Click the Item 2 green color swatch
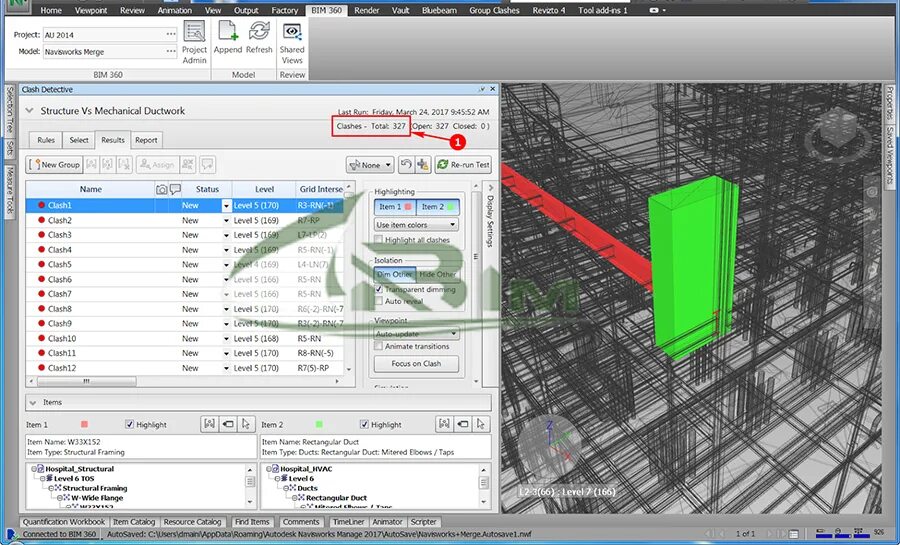The width and height of the screenshot is (900, 545). pyautogui.click(x=319, y=425)
